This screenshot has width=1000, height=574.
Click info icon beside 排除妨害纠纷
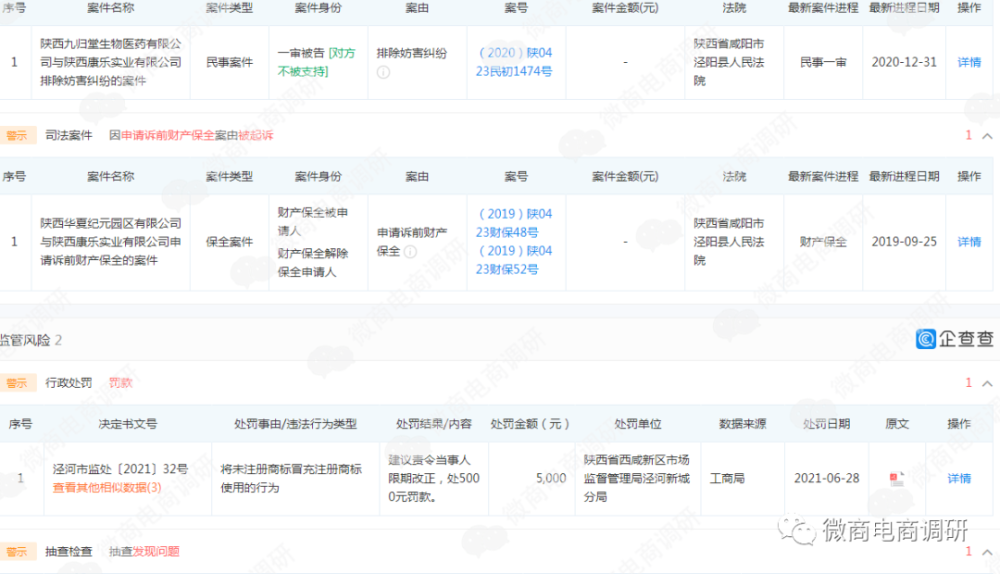click(383, 72)
